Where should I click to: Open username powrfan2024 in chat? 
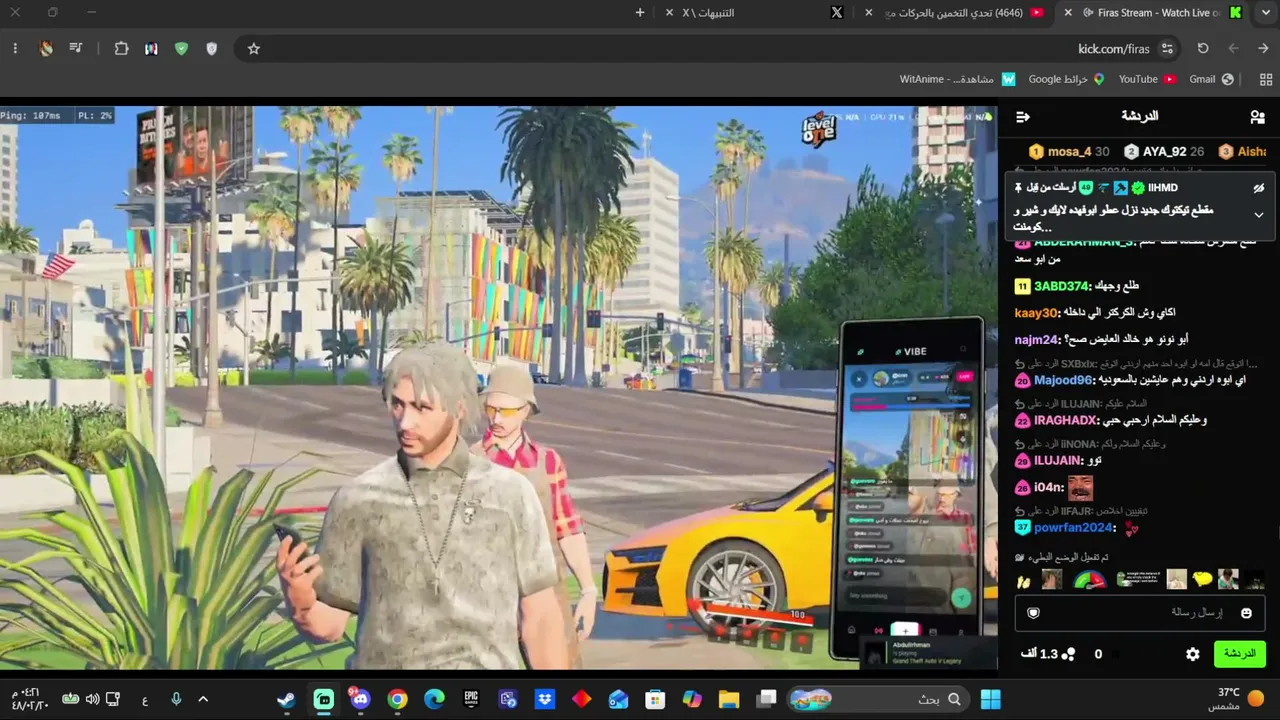tap(1073, 528)
